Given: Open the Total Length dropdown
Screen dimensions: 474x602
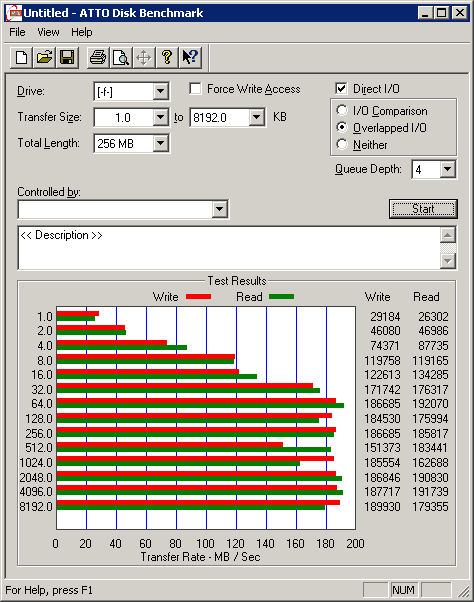Looking at the screenshot, I should coord(160,143).
